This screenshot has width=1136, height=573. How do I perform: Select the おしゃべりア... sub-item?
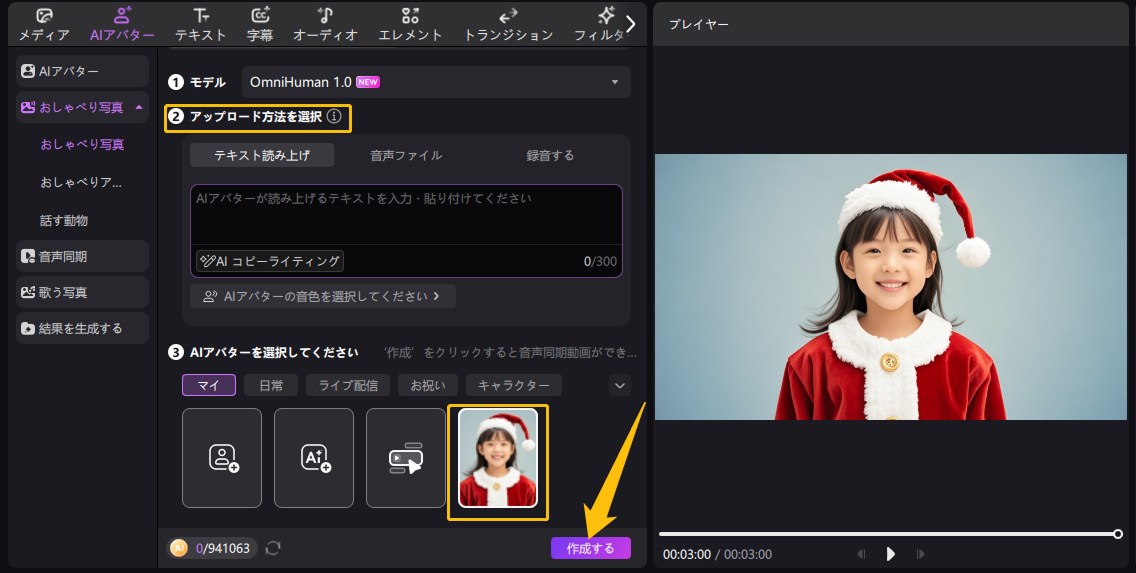81,182
